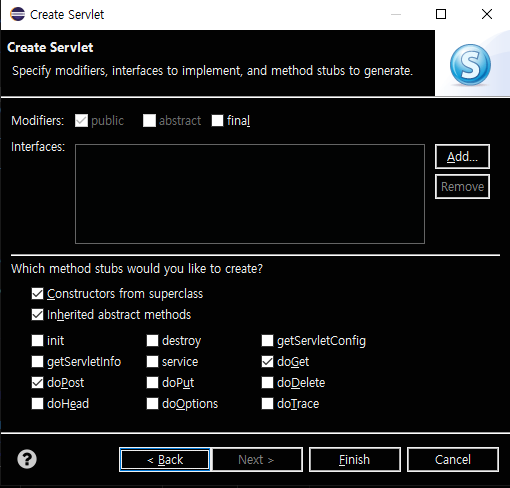
Task: Check the doHead method stub
Action: tap(37, 404)
